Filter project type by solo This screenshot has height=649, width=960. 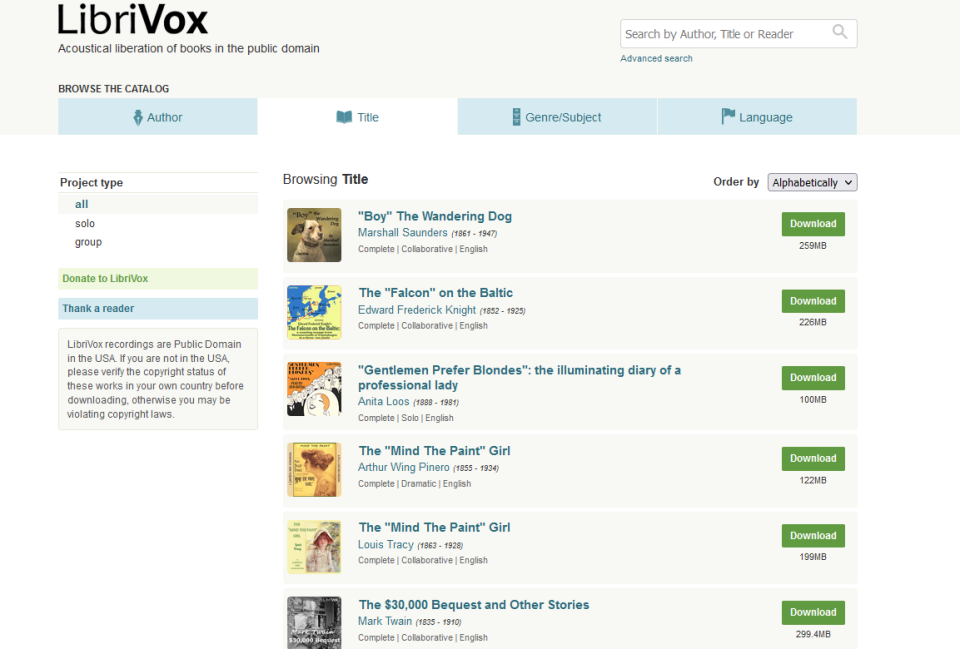point(85,223)
